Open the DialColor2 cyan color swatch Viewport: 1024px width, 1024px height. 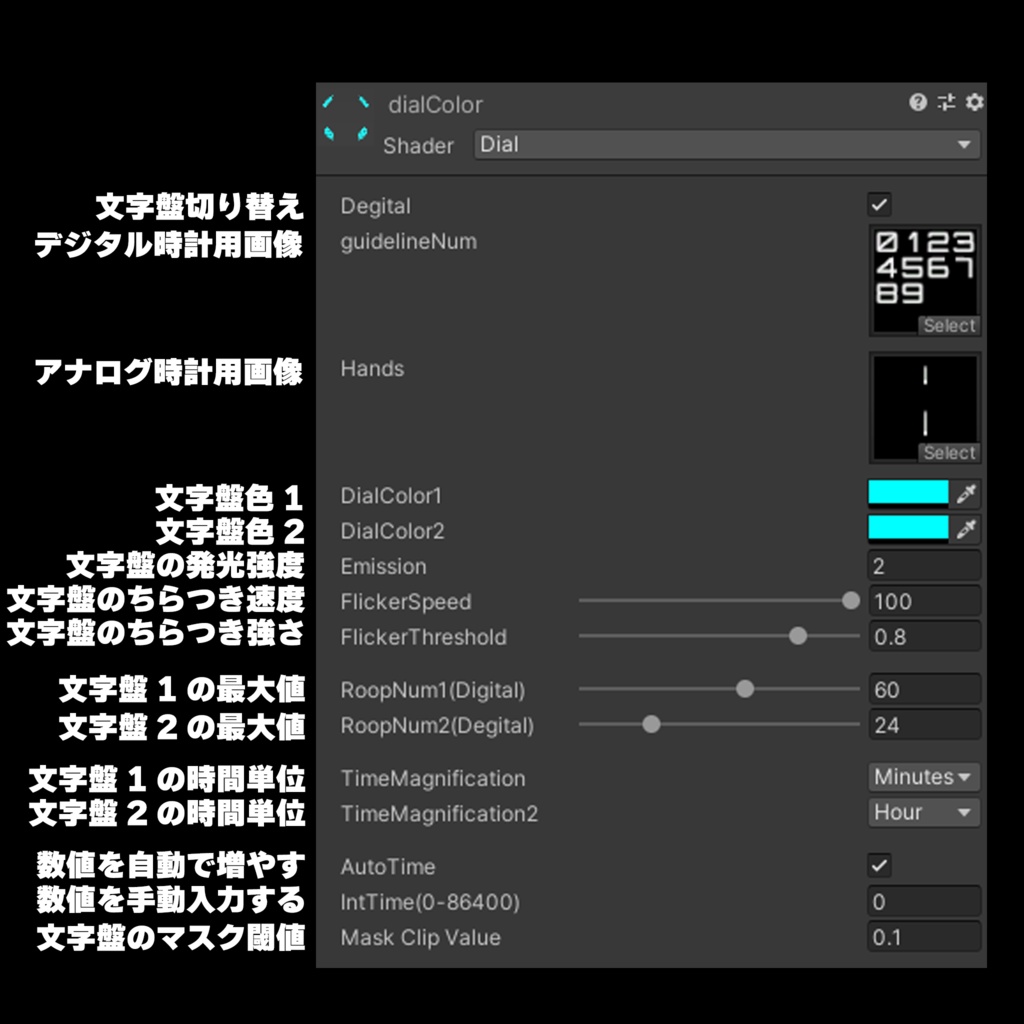[x=908, y=529]
